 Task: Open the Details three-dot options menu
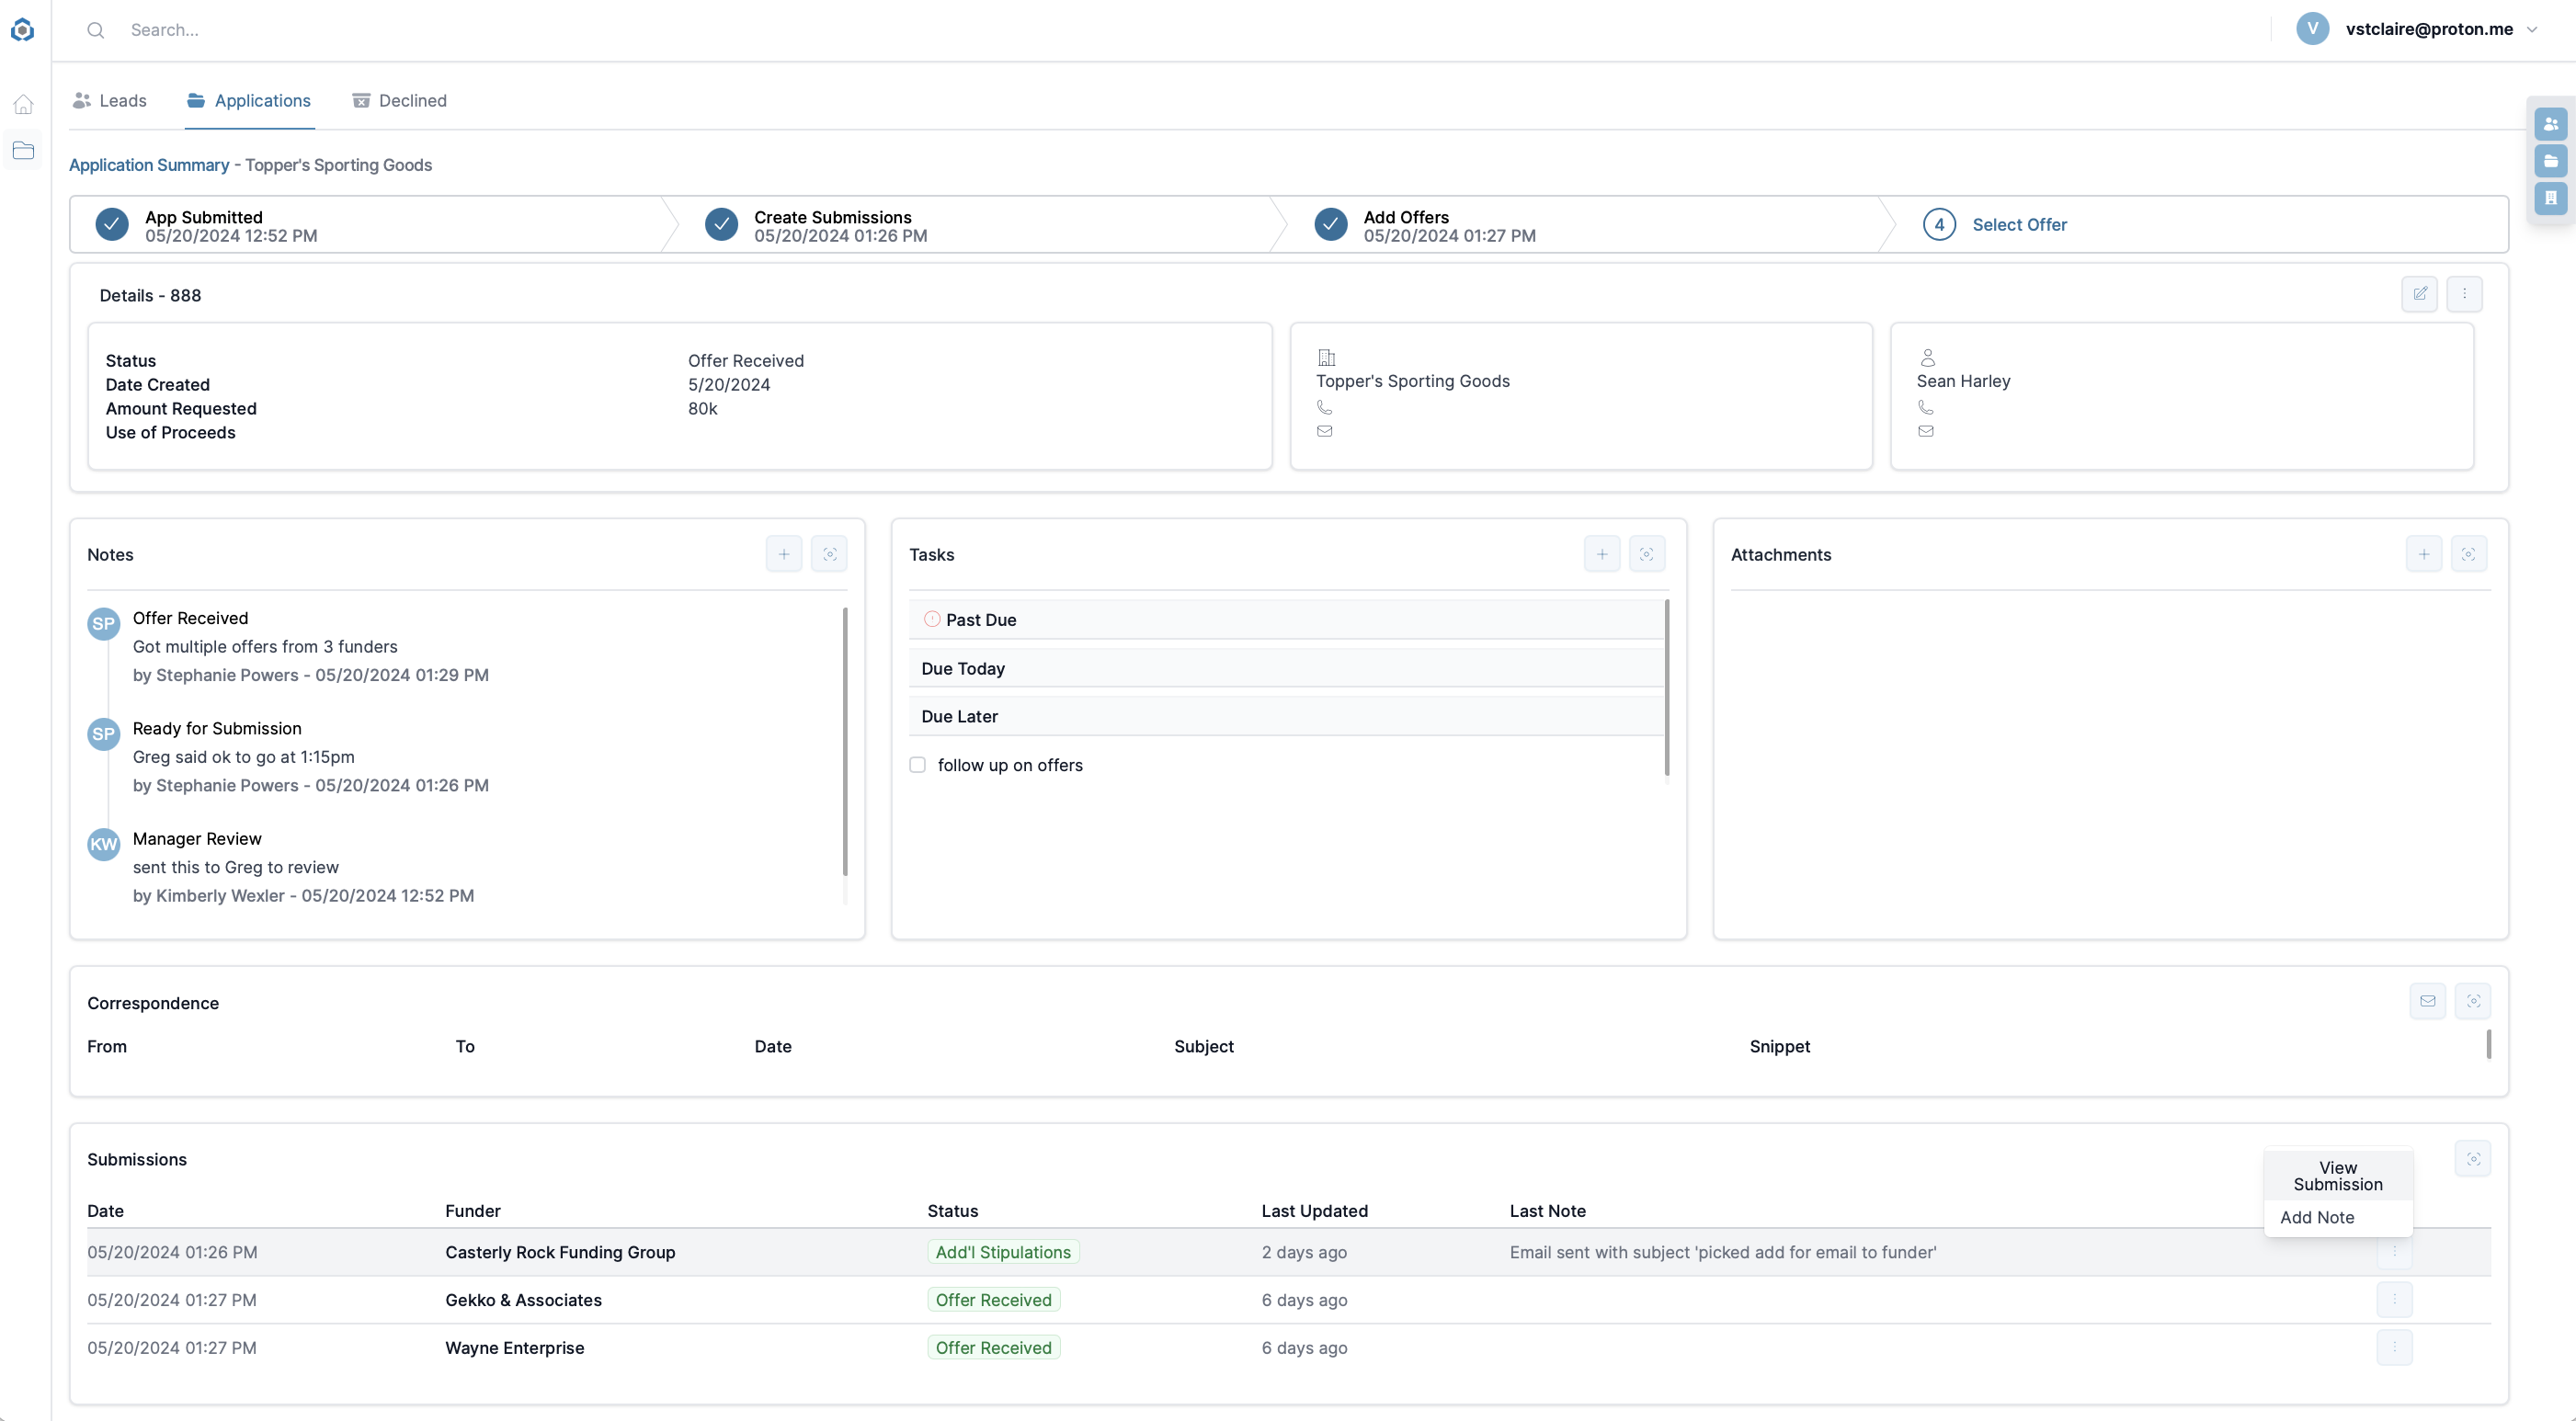pos(2464,294)
